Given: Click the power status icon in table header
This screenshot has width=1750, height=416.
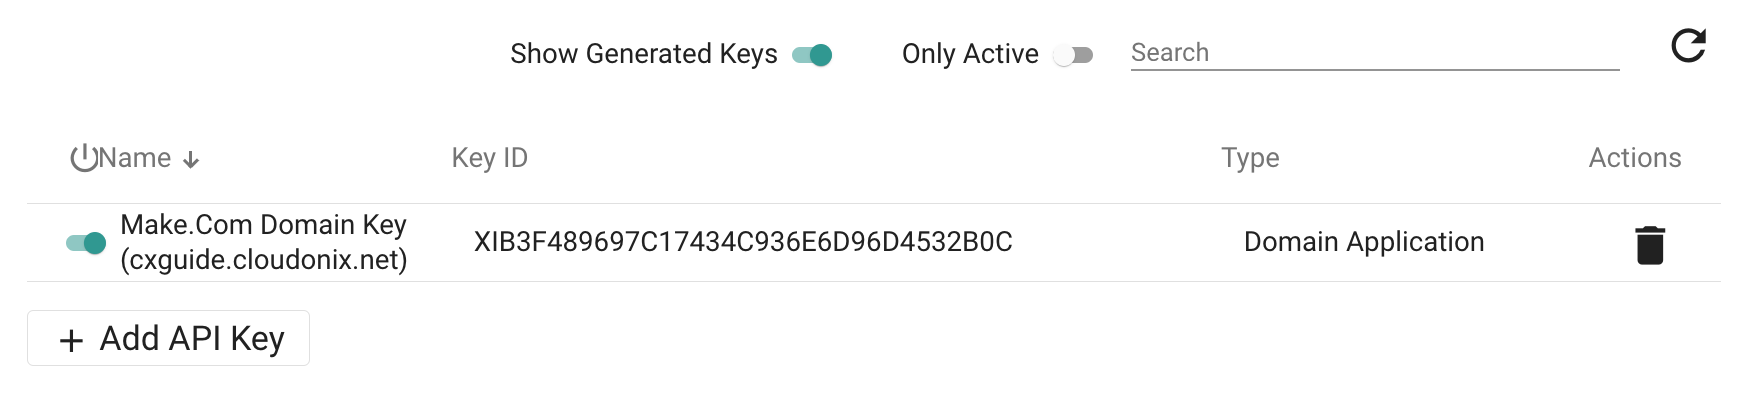Looking at the screenshot, I should (x=83, y=158).
